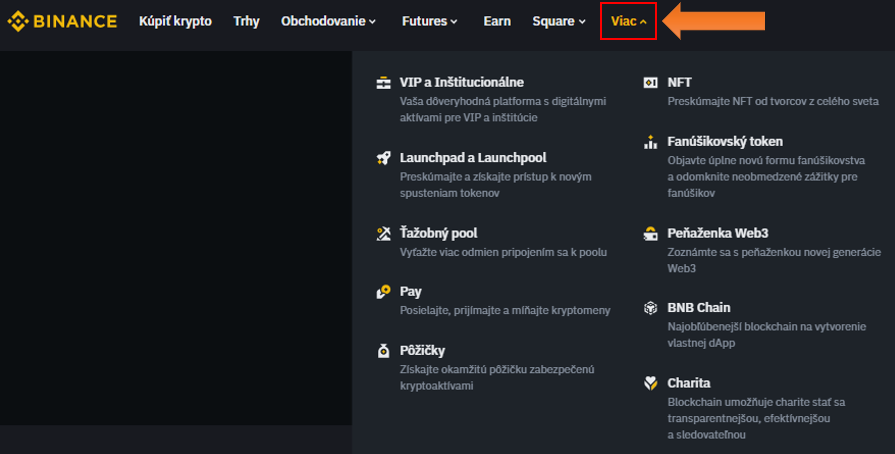Click the Fanúšikovský token icon
Image resolution: width=895 pixels, height=454 pixels.
[650, 142]
